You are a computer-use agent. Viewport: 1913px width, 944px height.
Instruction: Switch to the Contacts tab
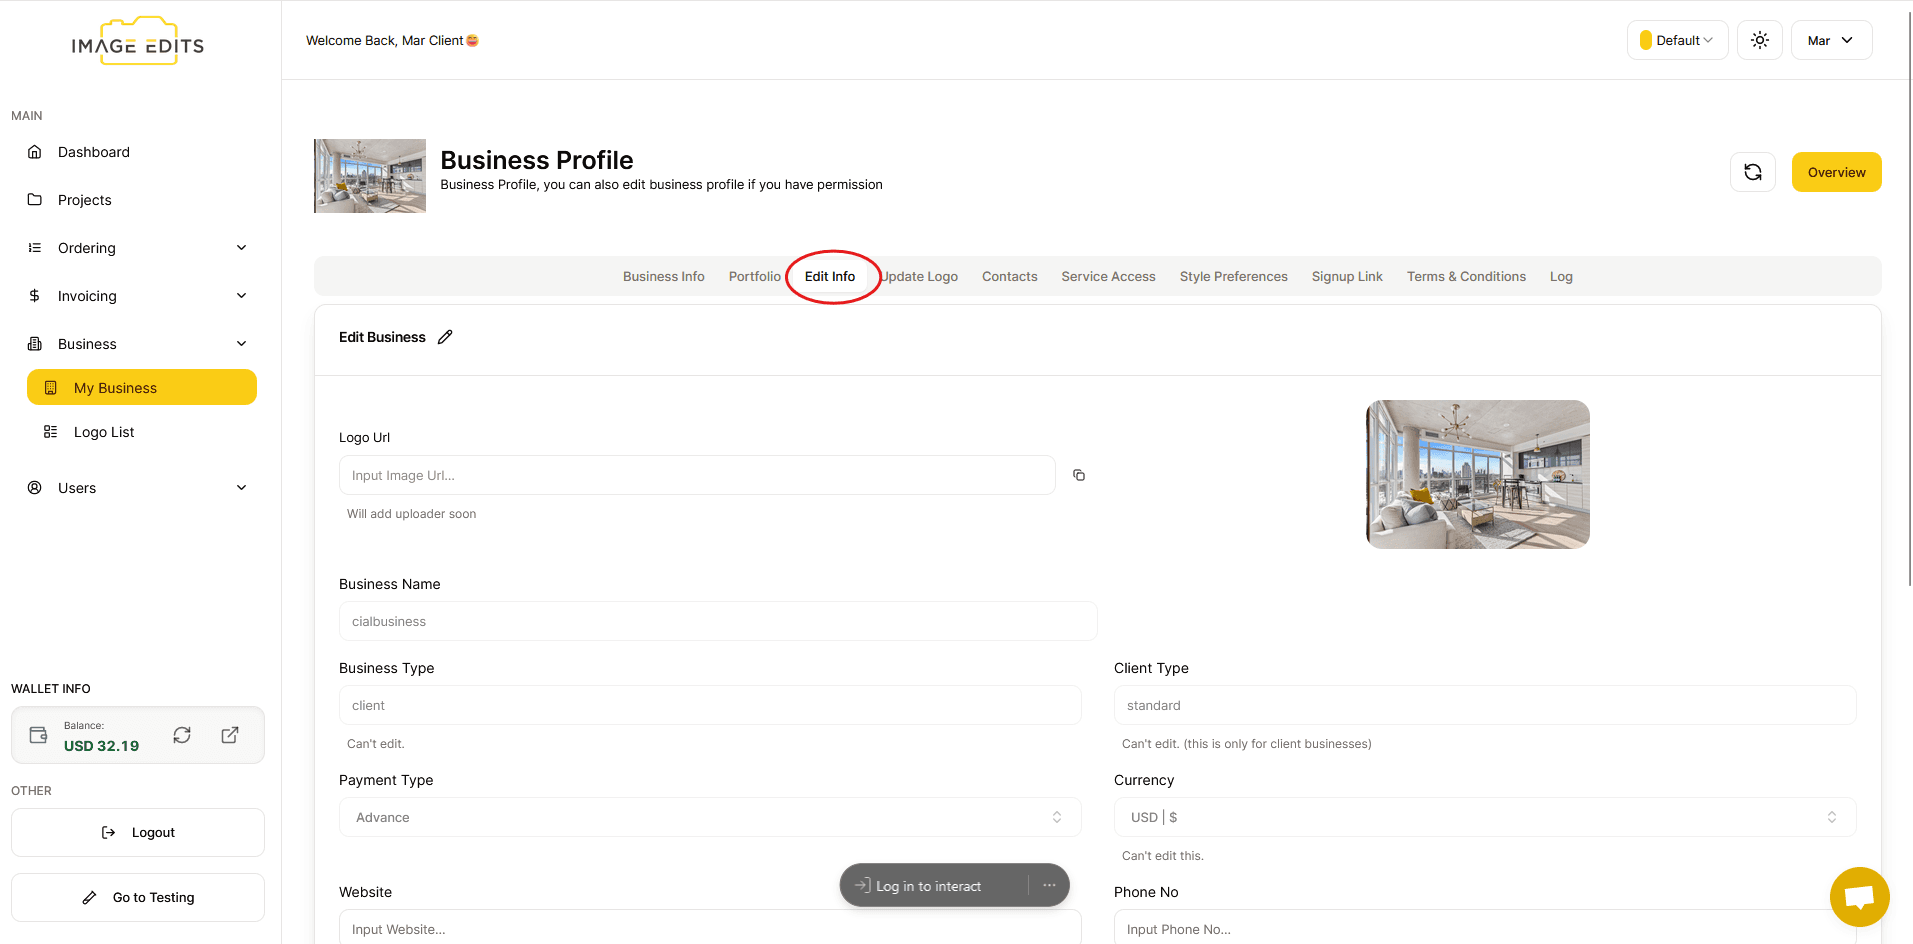coord(1009,277)
